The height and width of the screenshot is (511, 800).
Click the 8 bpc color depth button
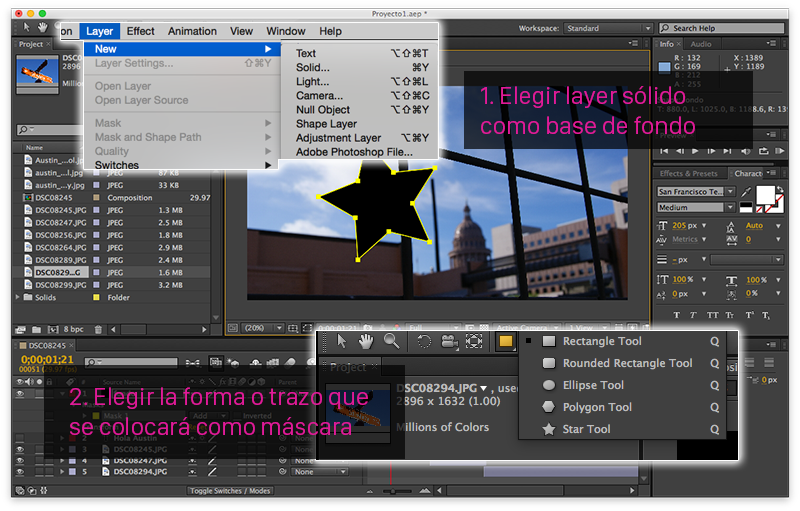point(73,329)
